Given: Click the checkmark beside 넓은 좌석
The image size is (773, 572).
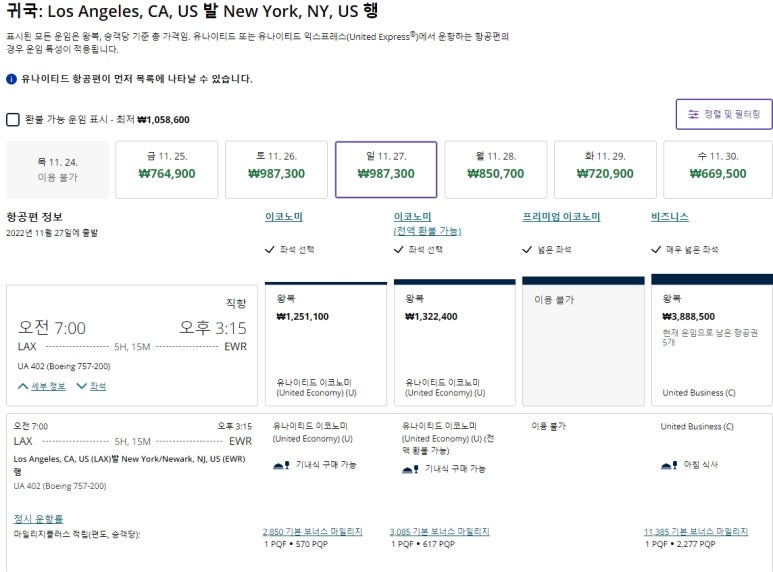Looking at the screenshot, I should (527, 250).
